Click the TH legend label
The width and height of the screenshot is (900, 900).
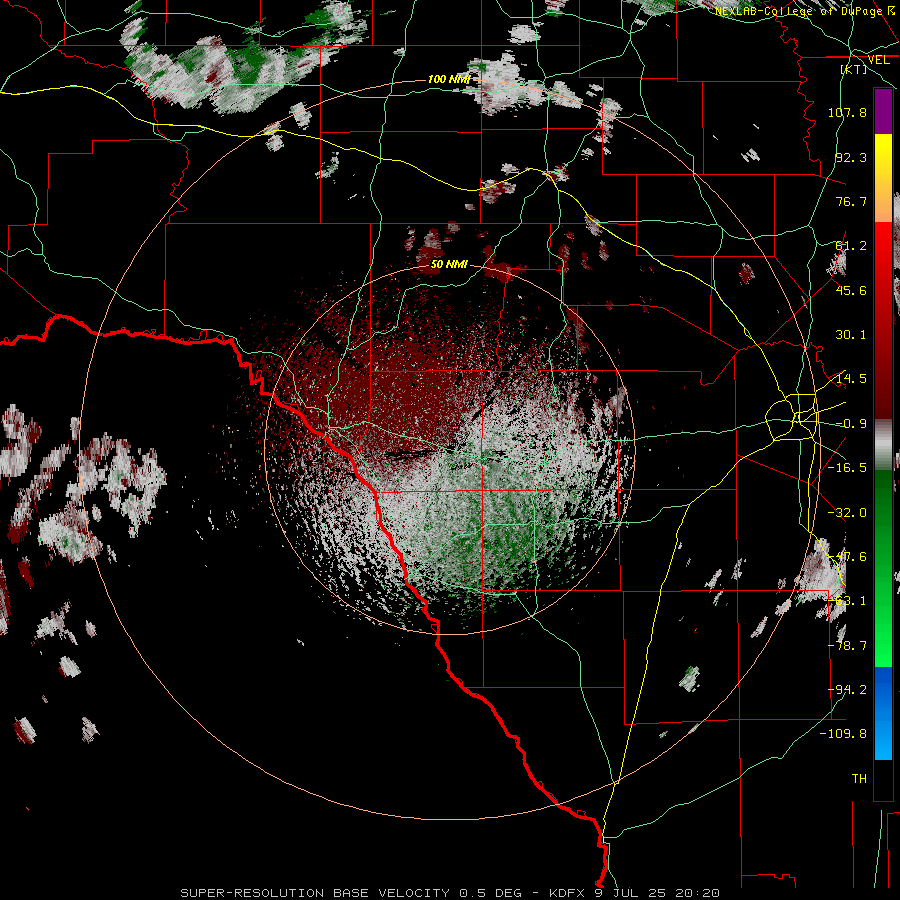pos(859,779)
